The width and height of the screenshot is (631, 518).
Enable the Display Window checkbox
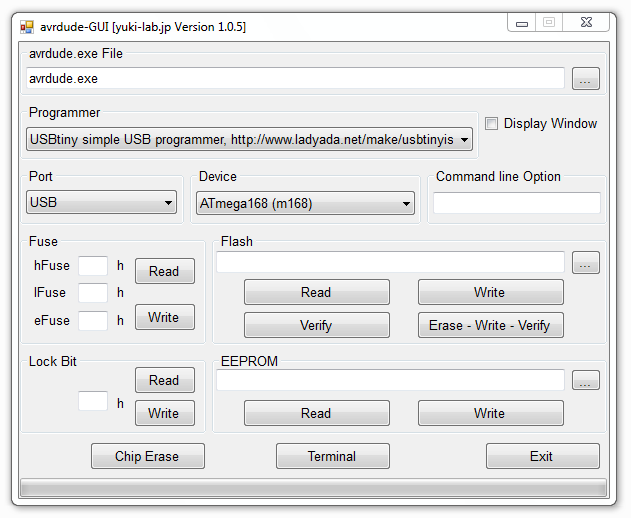(491, 123)
